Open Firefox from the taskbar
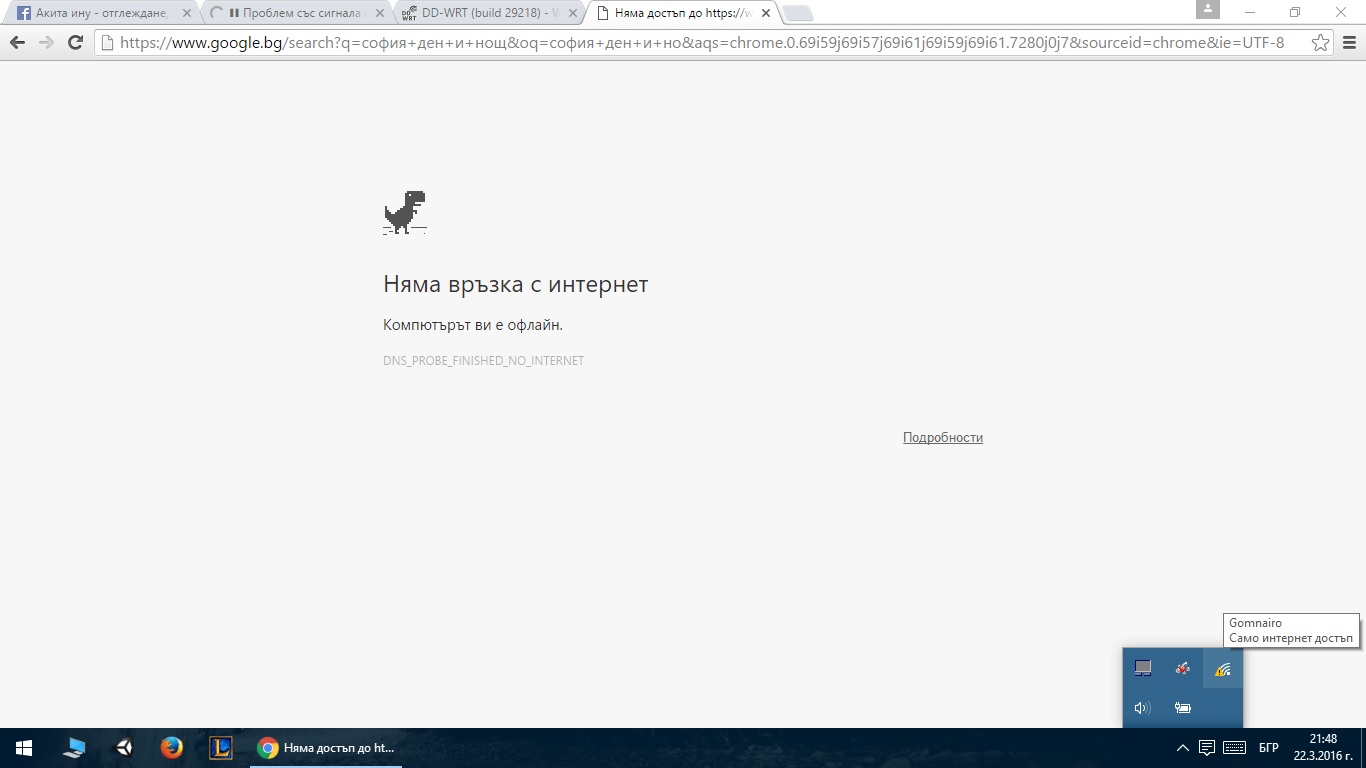The height and width of the screenshot is (768, 1366). pyautogui.click(x=172, y=747)
